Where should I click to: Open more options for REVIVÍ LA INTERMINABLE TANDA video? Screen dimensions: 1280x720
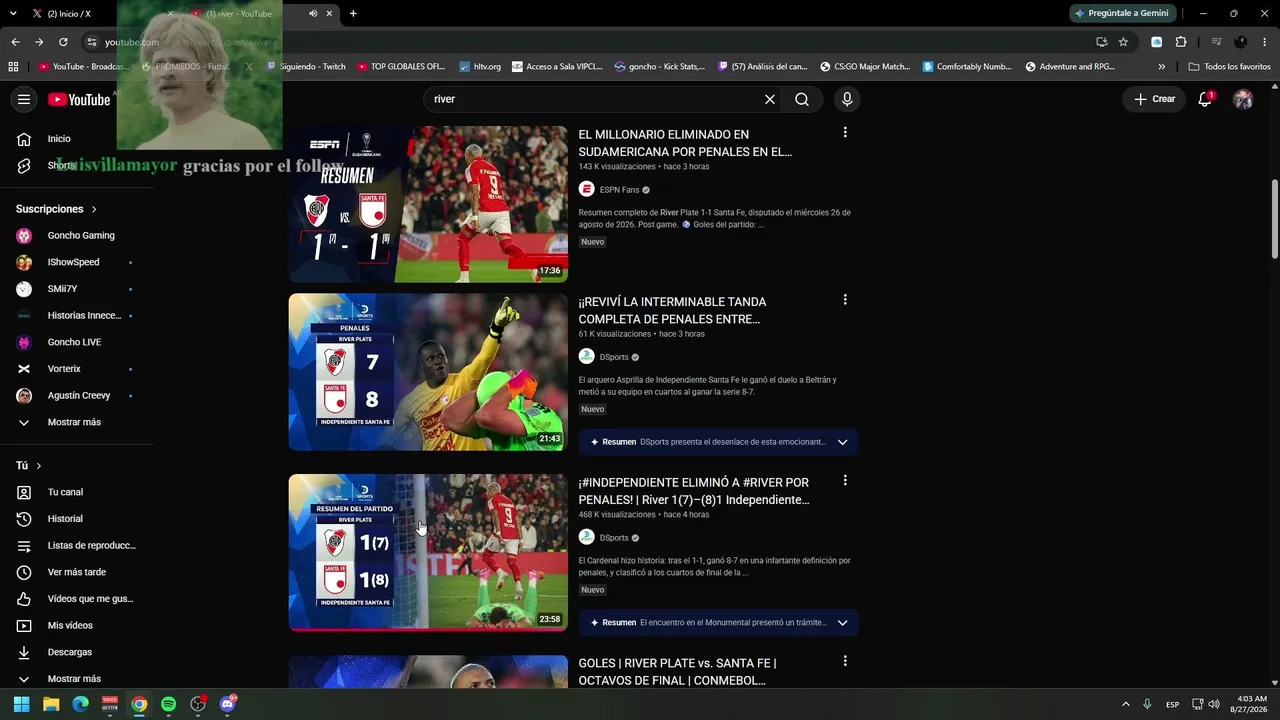pos(845,299)
